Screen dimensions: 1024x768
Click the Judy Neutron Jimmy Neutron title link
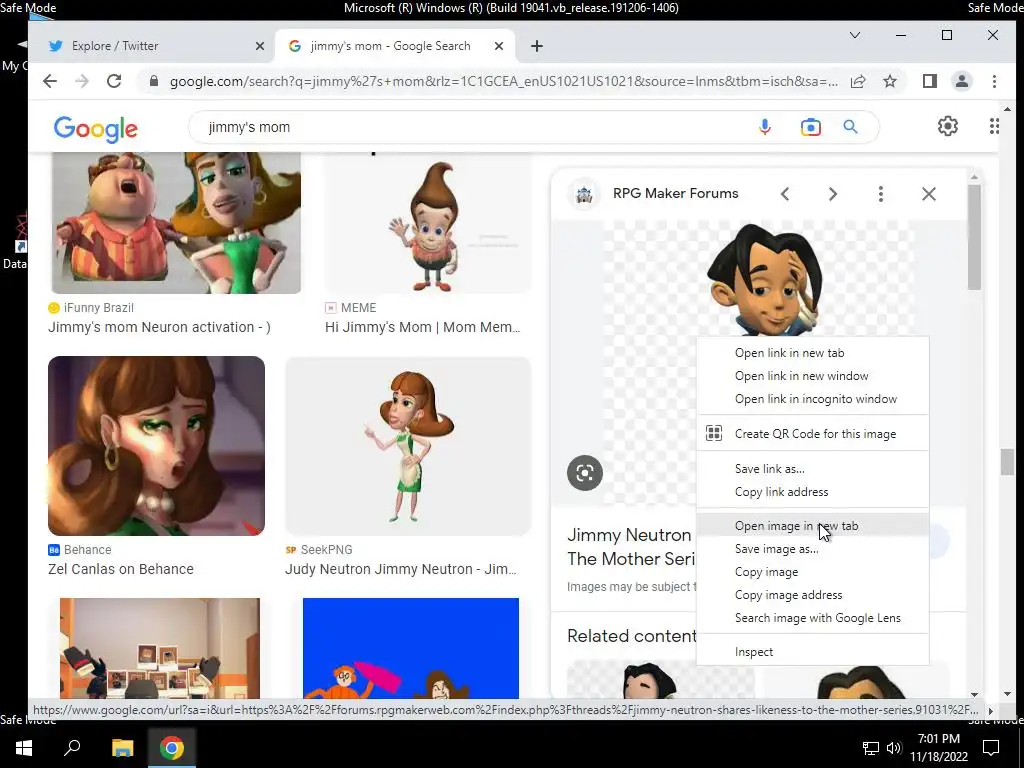click(401, 569)
